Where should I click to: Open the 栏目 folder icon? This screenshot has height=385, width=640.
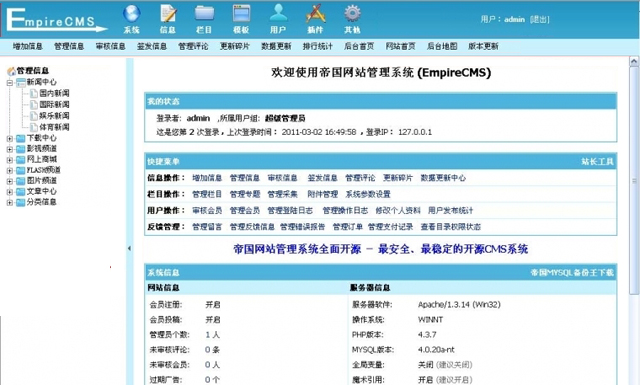click(x=204, y=13)
